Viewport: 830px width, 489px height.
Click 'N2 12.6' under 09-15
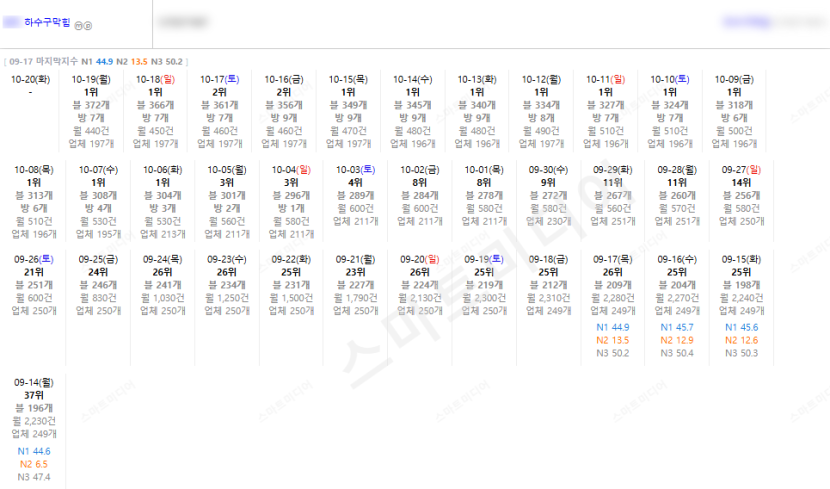tap(741, 340)
